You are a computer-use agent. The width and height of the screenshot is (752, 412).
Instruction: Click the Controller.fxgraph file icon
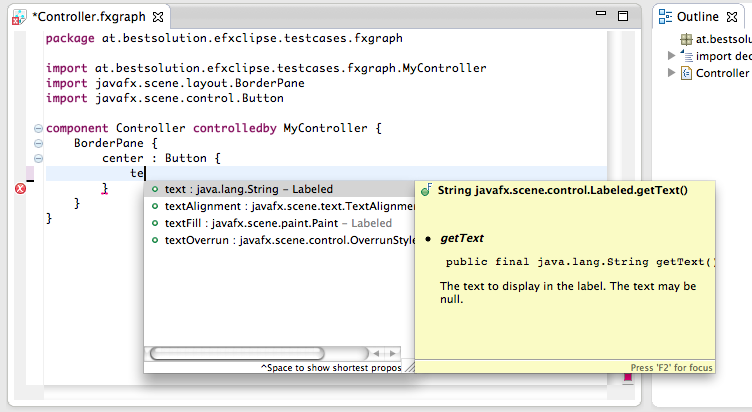coord(19,17)
